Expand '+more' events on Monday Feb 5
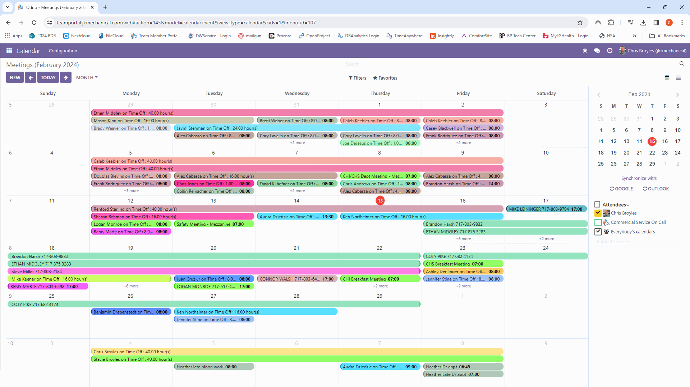Viewport: 690px width, 387px height. pos(131,191)
